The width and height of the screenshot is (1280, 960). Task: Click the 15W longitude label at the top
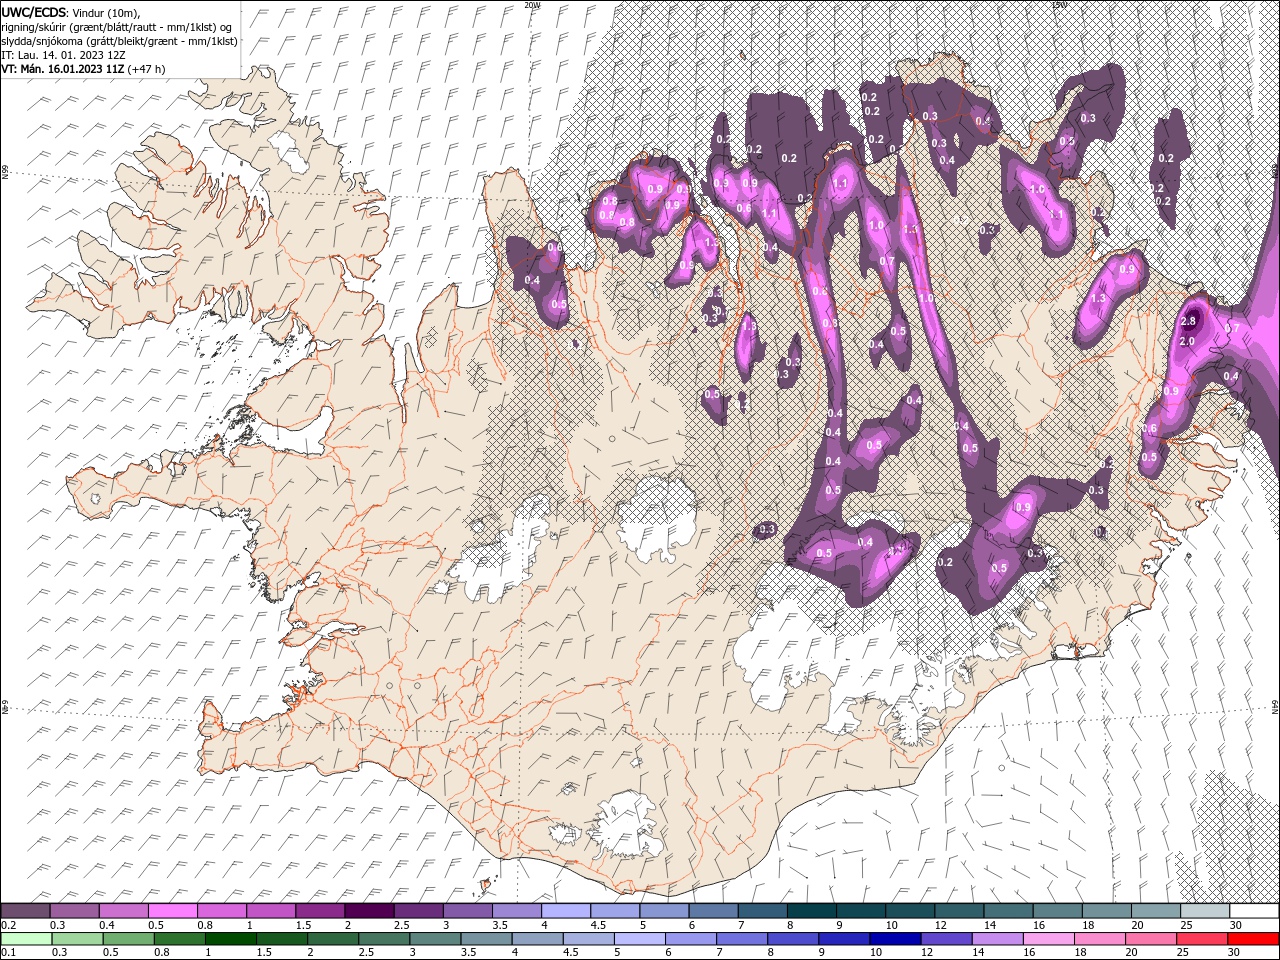1058,5
